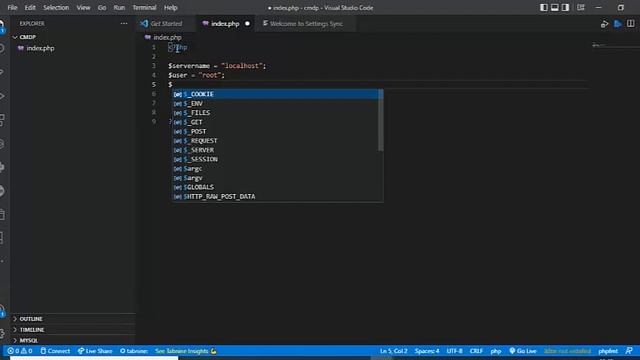The height and width of the screenshot is (360, 640).
Task: Change end of line sequence CRLF
Action: pos(476,351)
